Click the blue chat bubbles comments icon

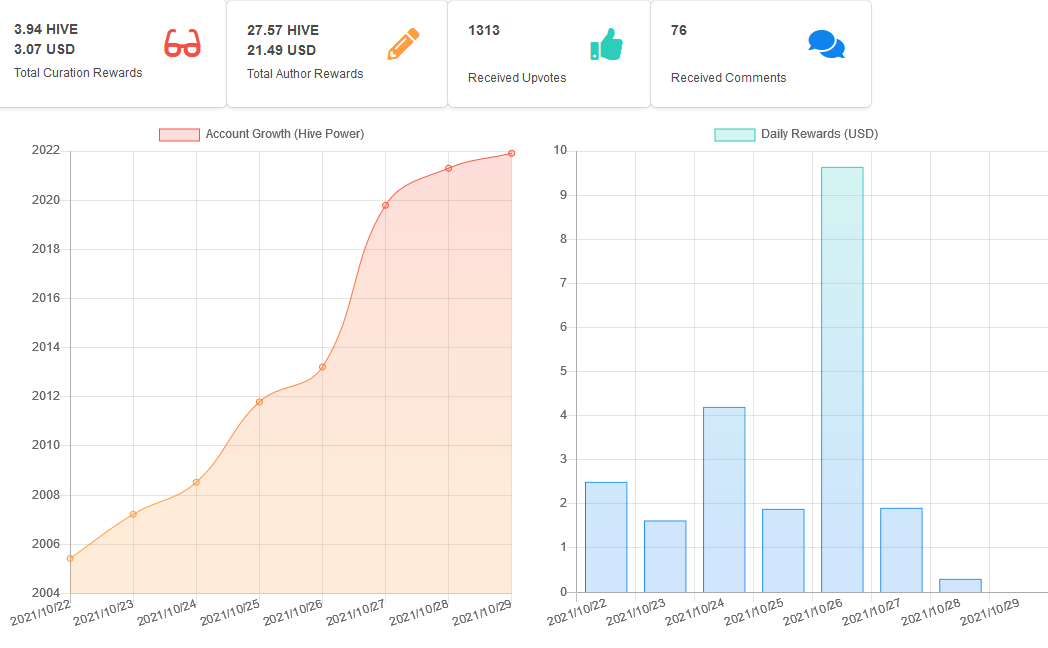[826, 45]
